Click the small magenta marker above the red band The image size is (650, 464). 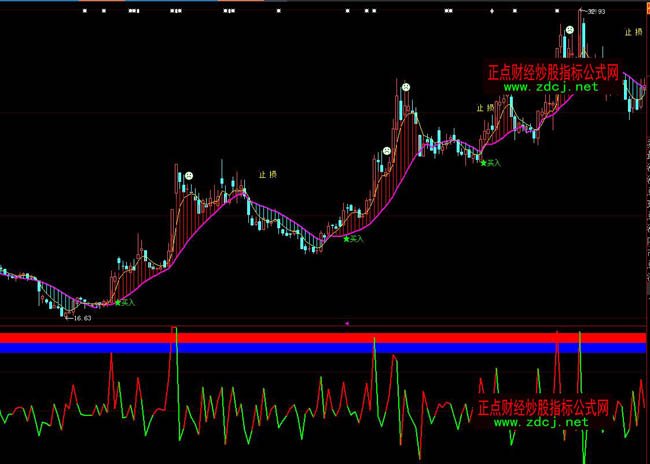(x=346, y=324)
